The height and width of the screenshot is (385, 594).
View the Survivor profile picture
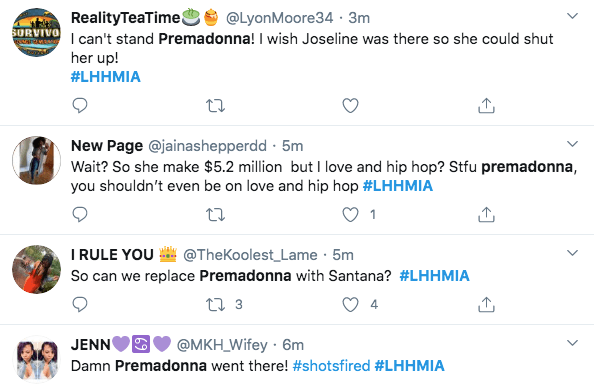36,33
